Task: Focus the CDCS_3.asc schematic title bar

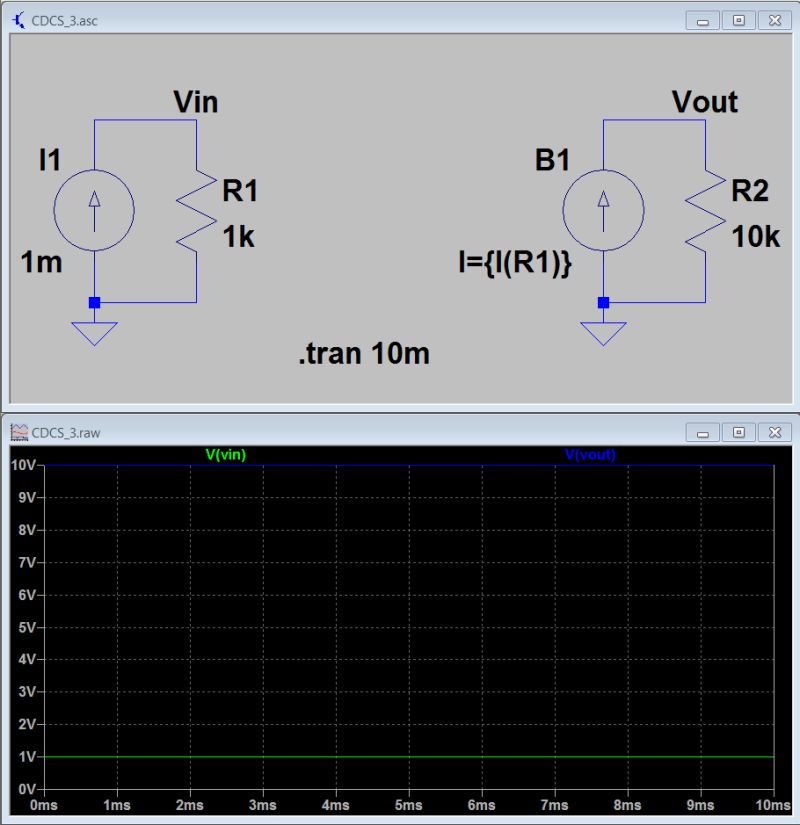Action: [300, 18]
